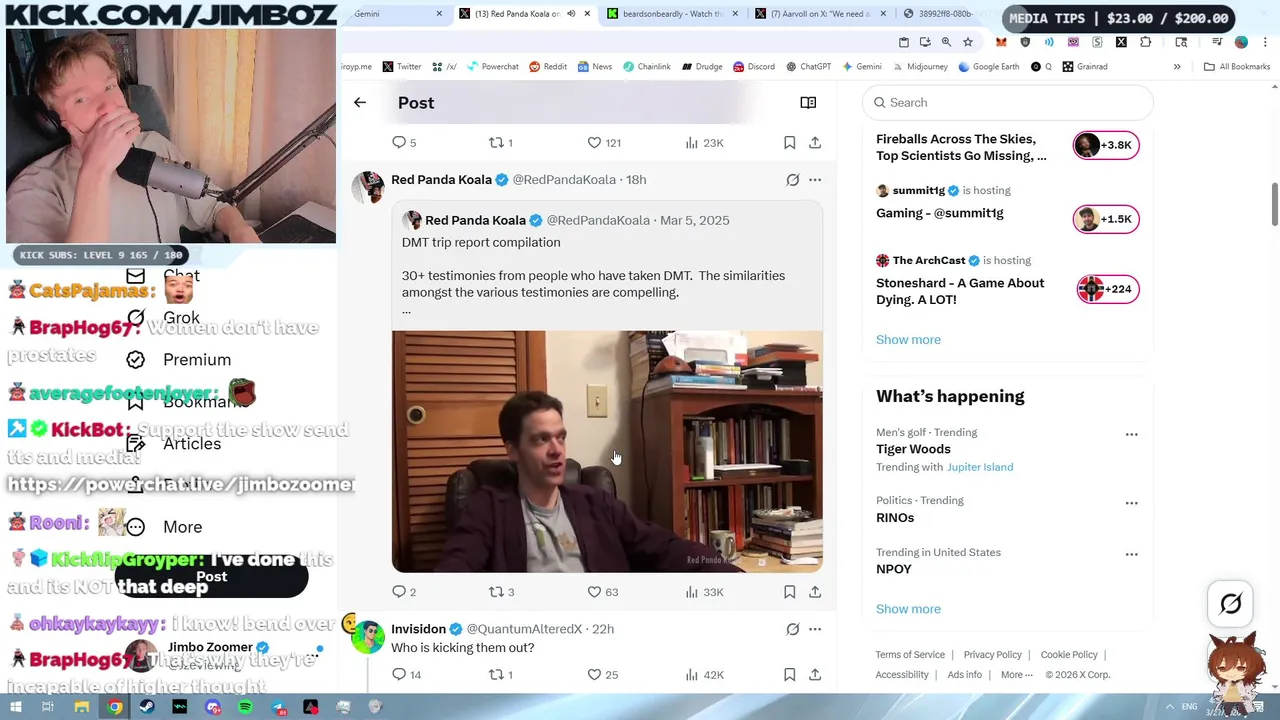Screen dimensions: 1280x720
Task: Like the DMT post with 63 likes
Action: click(603, 592)
